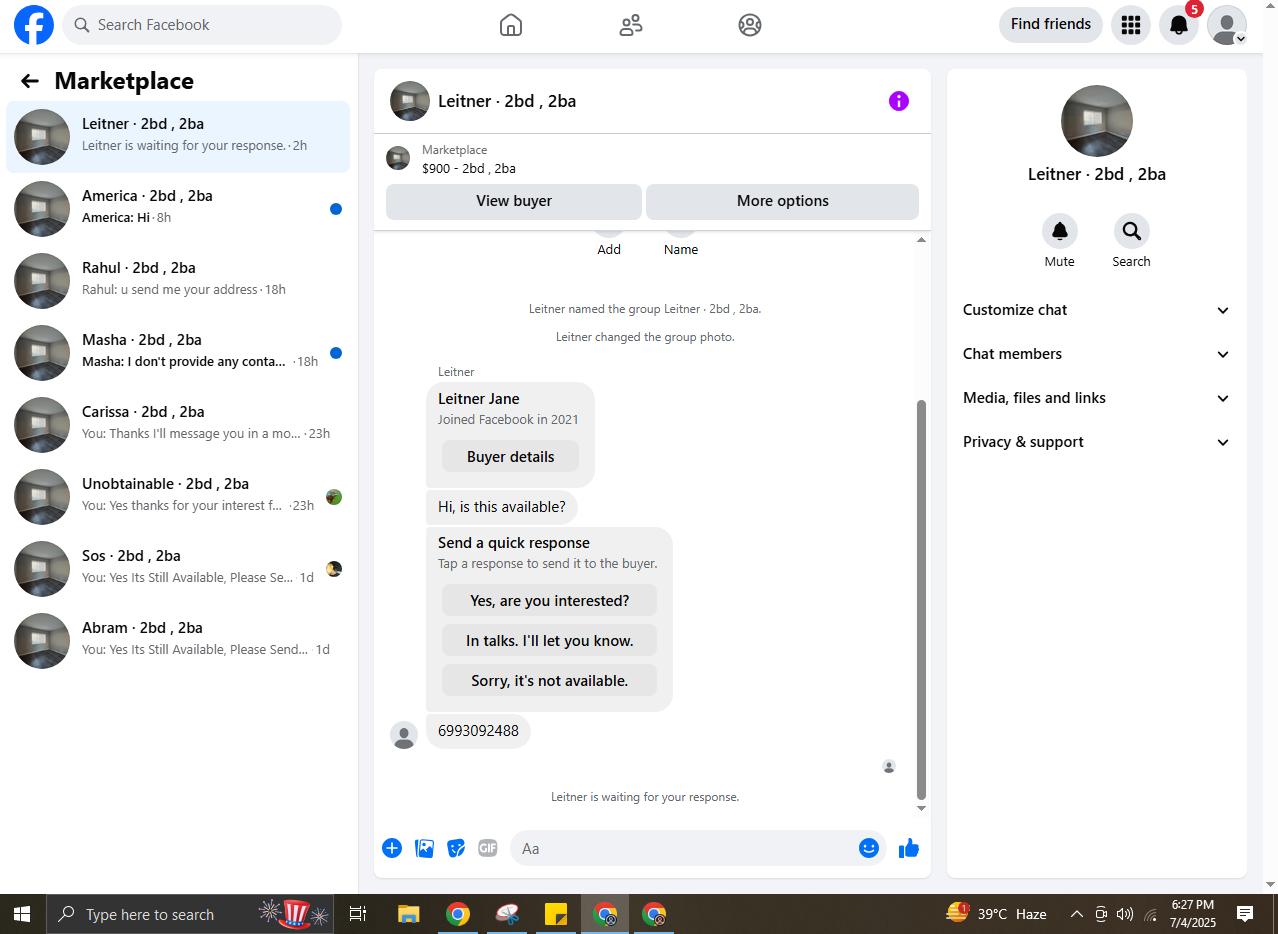Choose a GIF icon

488,848
